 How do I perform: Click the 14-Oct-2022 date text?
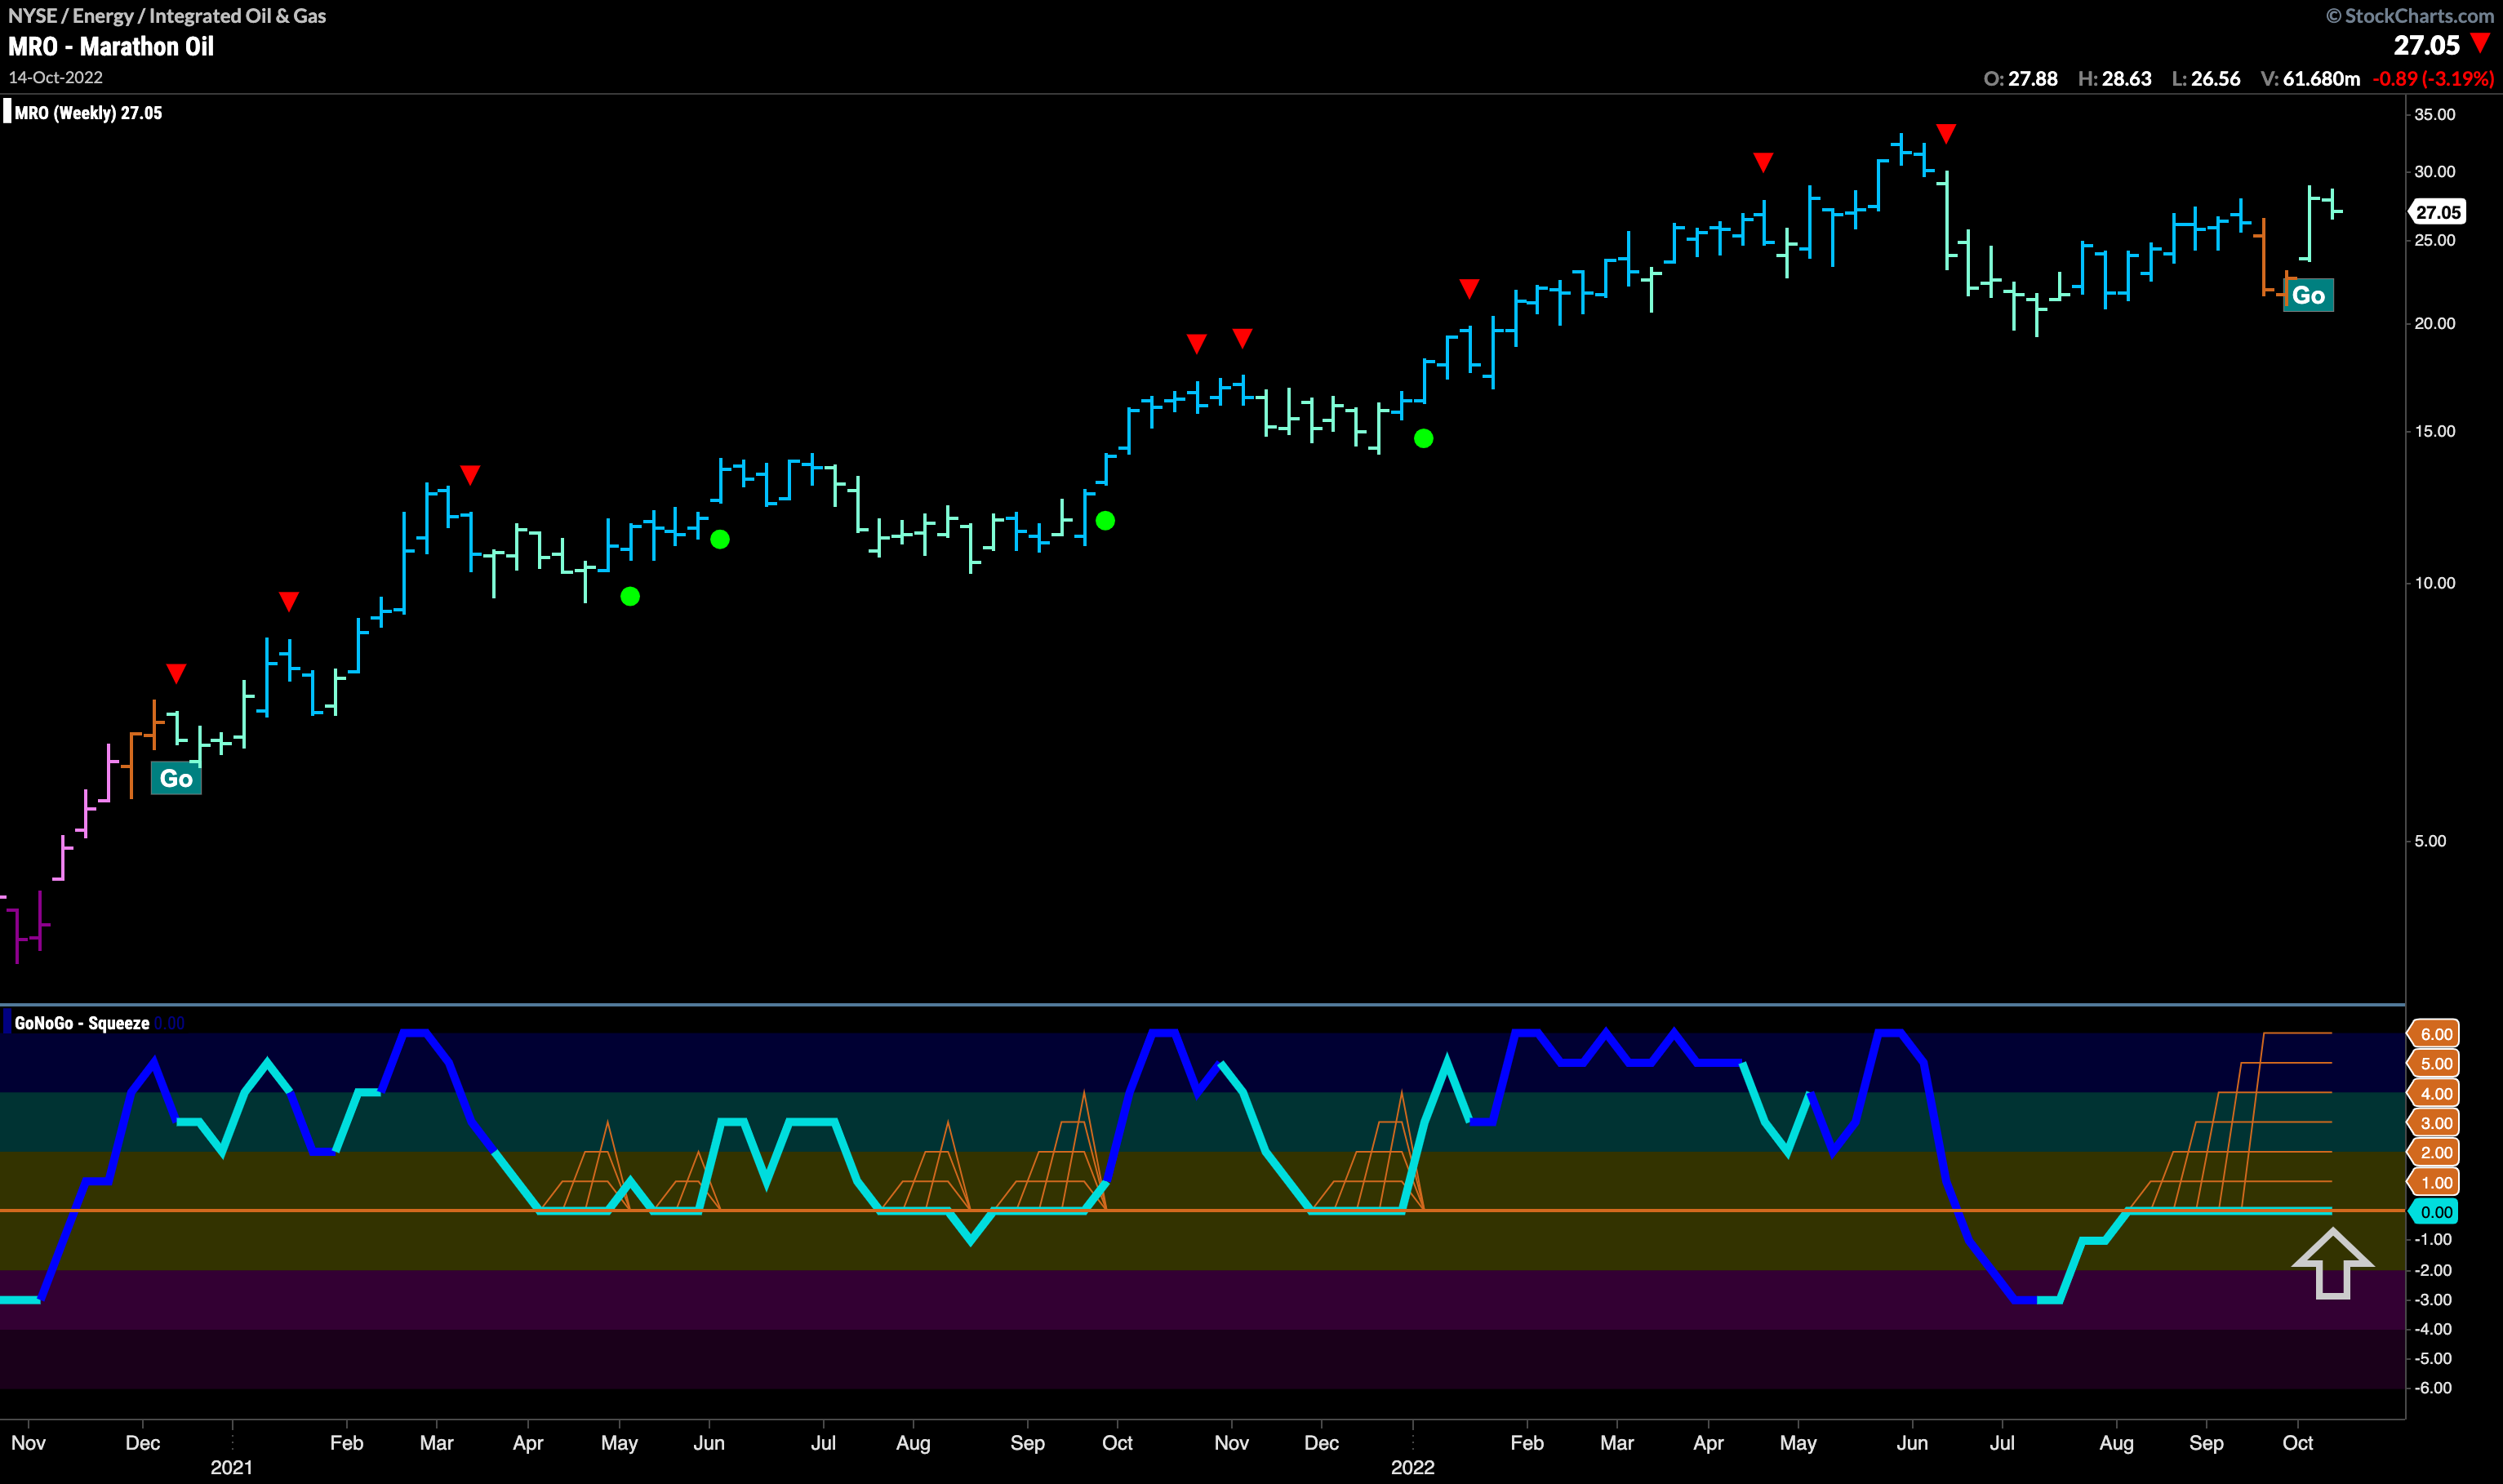(x=55, y=78)
